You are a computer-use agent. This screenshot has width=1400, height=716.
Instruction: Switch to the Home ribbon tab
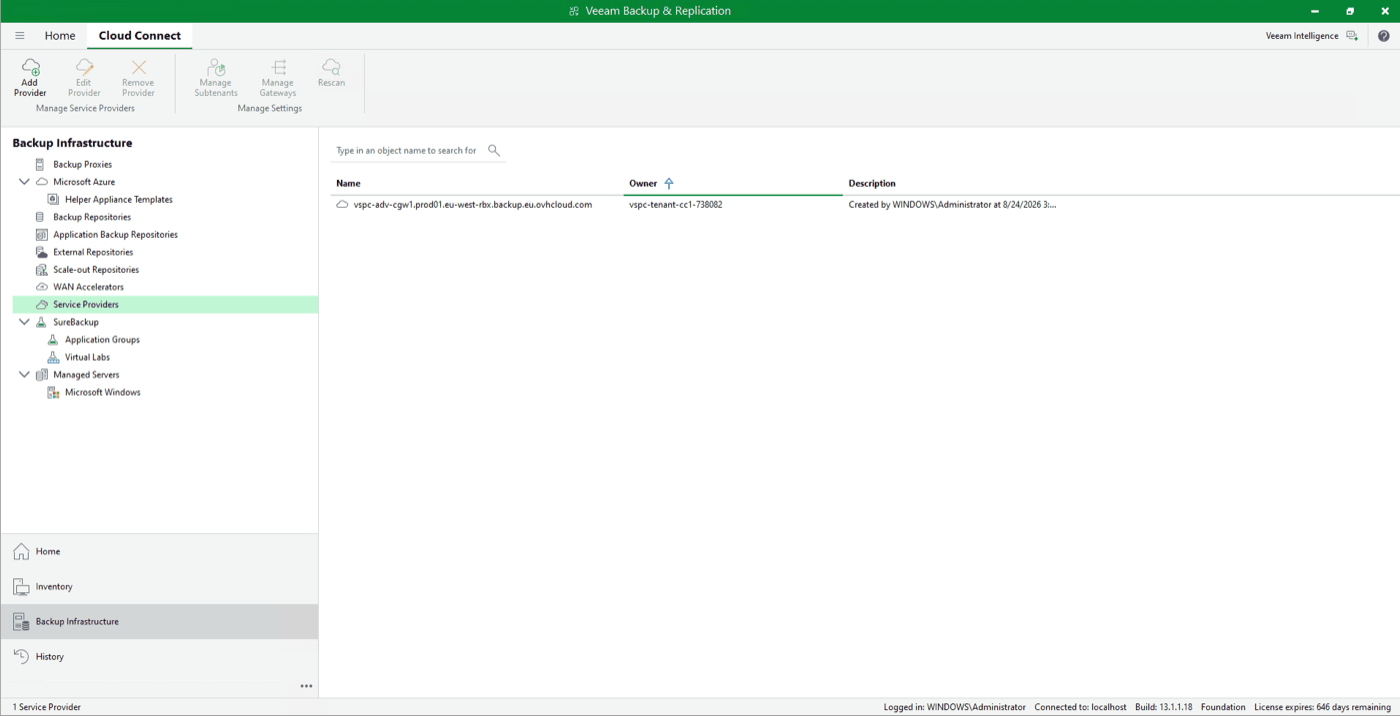[x=60, y=35]
